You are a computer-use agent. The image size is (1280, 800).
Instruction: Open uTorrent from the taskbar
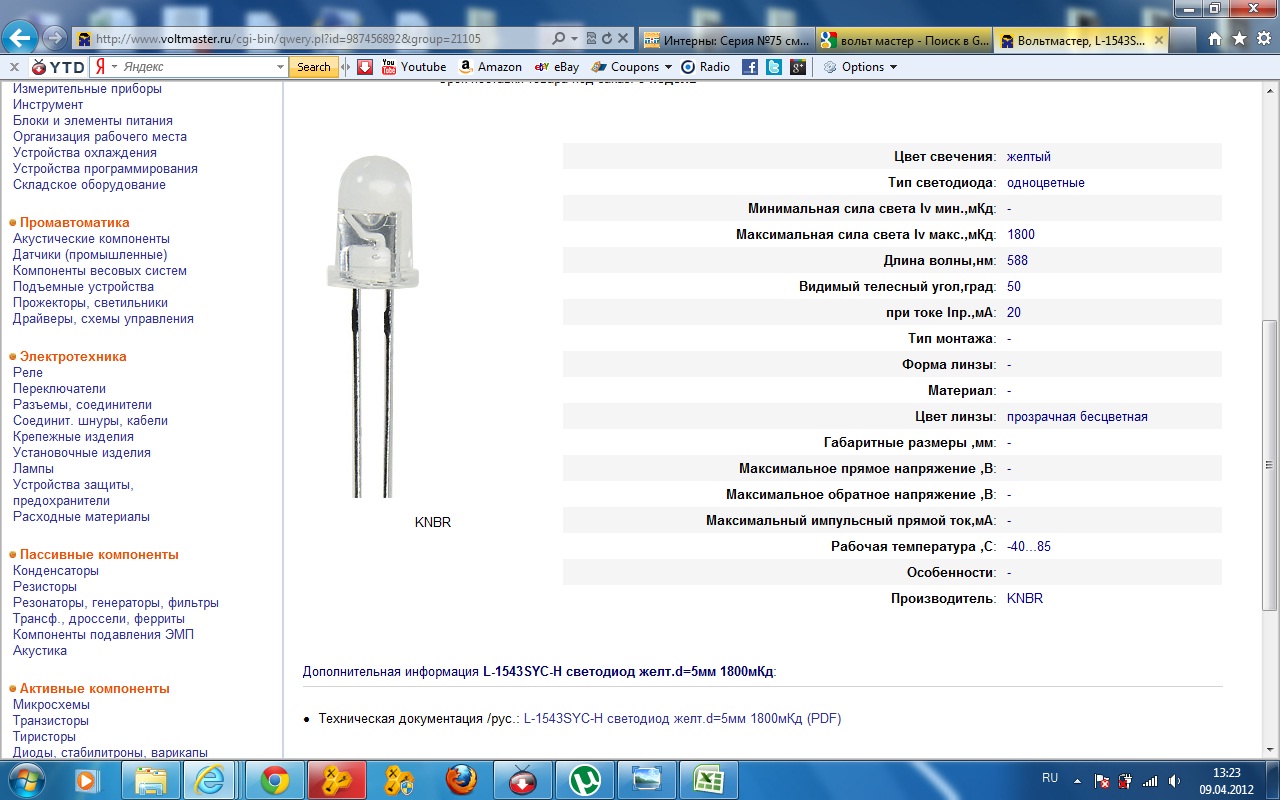point(585,779)
